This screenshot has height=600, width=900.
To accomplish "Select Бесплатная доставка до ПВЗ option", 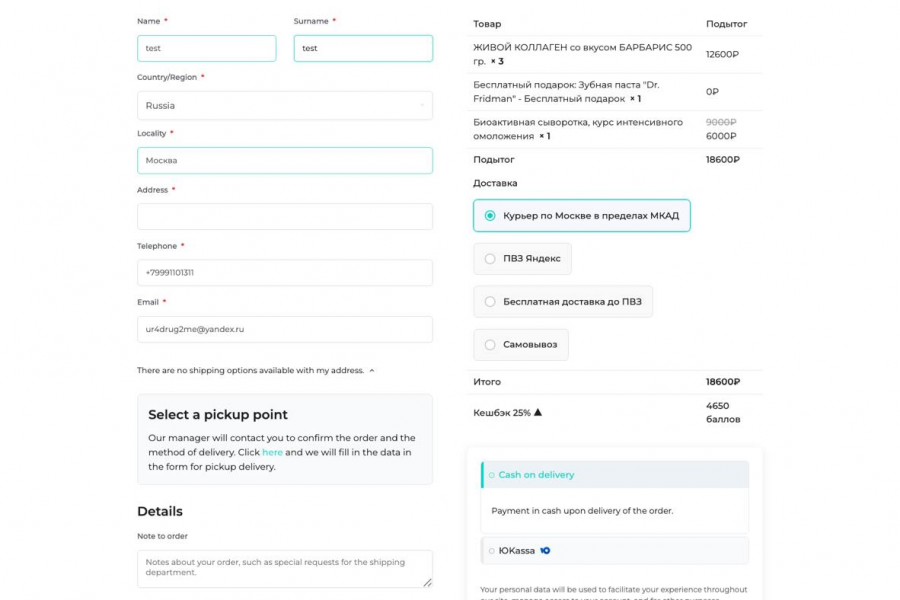I will pyautogui.click(x=490, y=301).
